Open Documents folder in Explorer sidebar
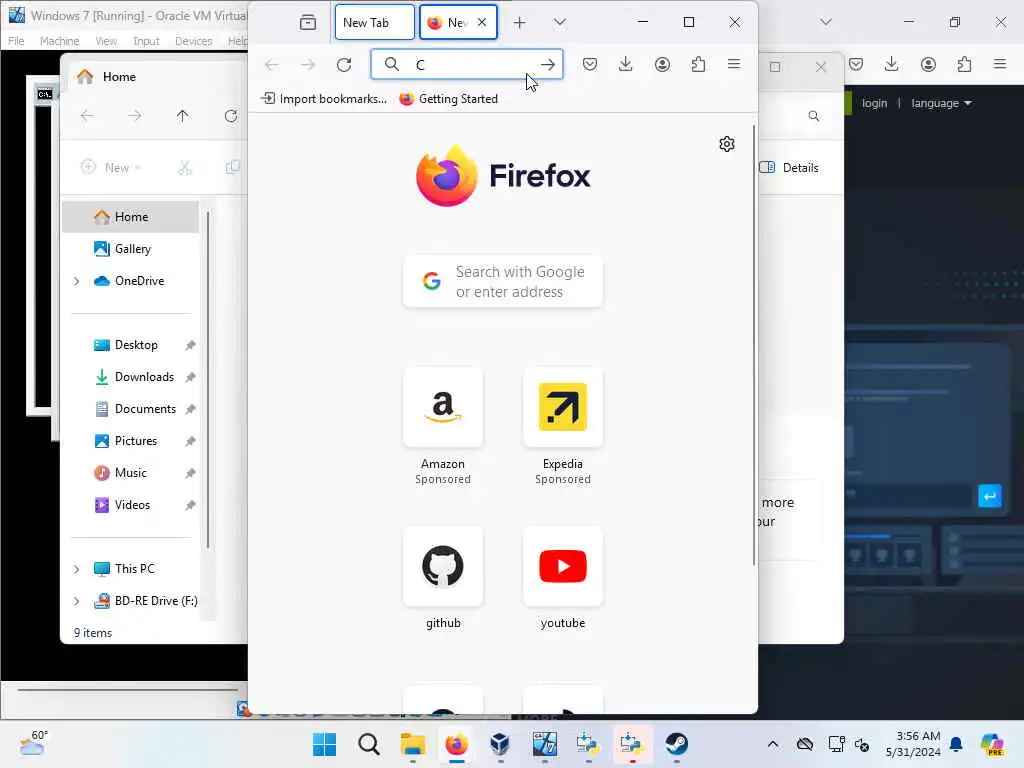Image resolution: width=1024 pixels, height=768 pixels. pyautogui.click(x=145, y=409)
